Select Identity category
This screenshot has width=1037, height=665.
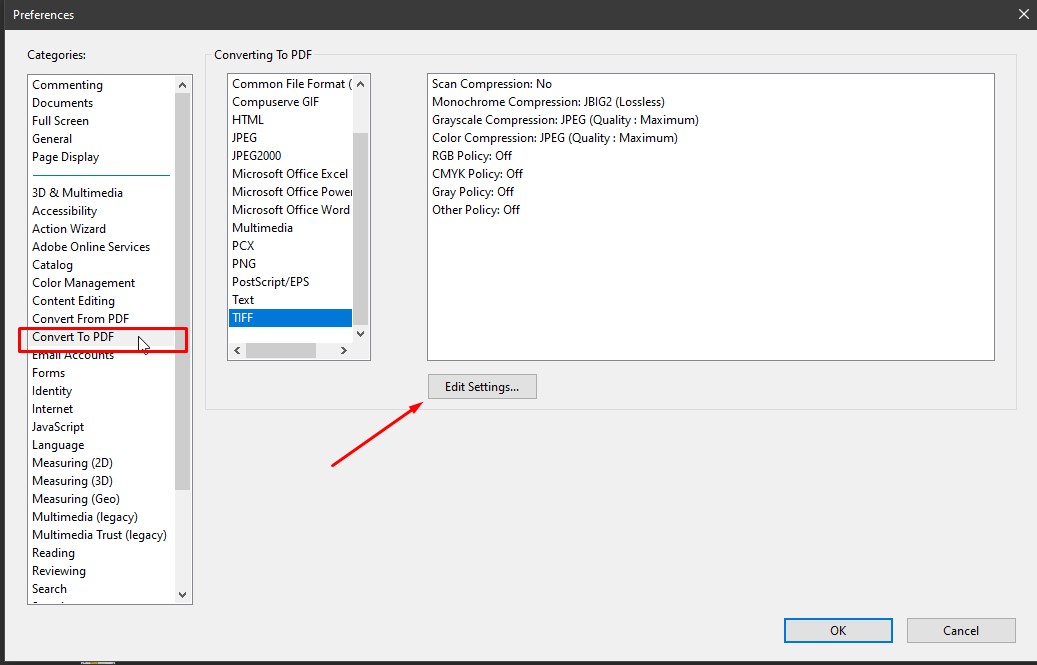tap(52, 391)
